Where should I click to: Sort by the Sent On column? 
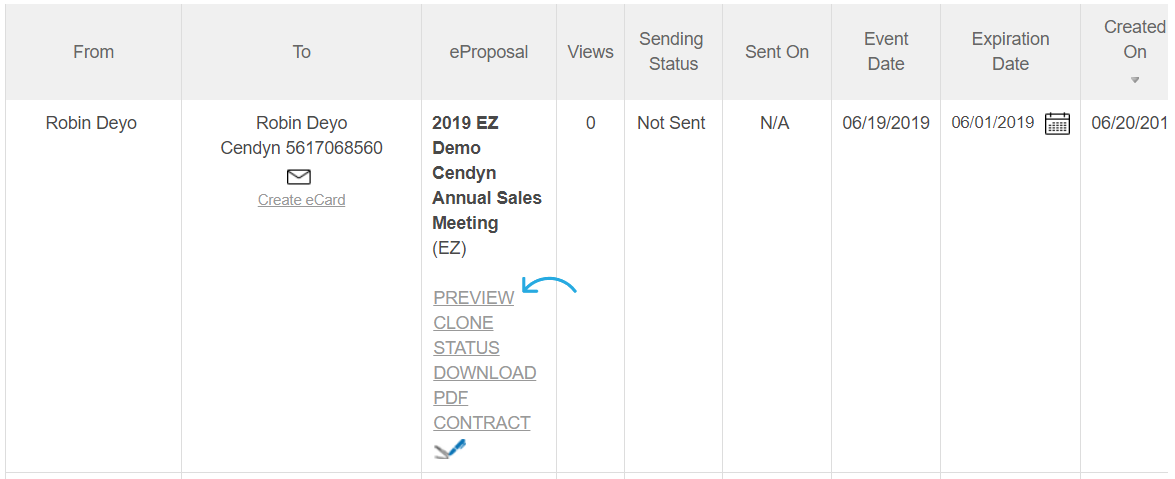point(776,52)
